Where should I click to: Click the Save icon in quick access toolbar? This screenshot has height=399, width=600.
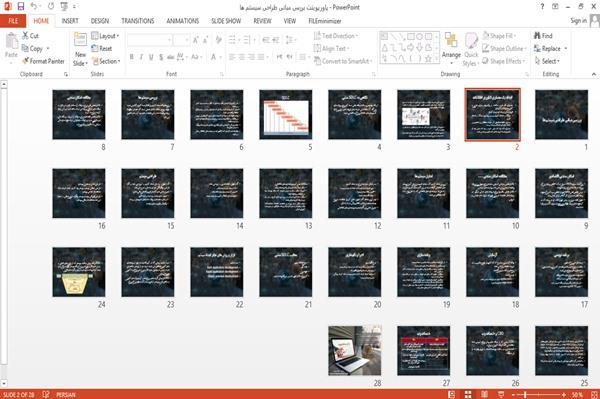(21, 6)
